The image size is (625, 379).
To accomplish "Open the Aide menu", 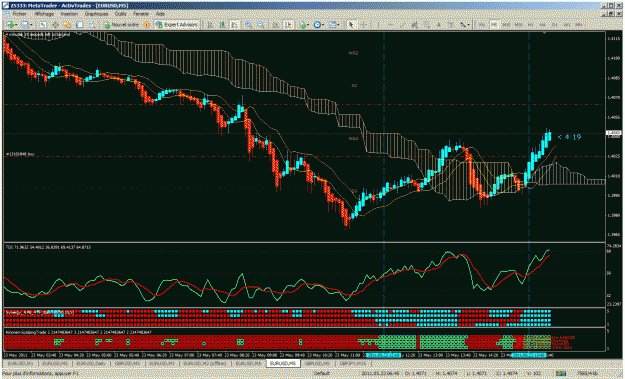I will (x=160, y=14).
